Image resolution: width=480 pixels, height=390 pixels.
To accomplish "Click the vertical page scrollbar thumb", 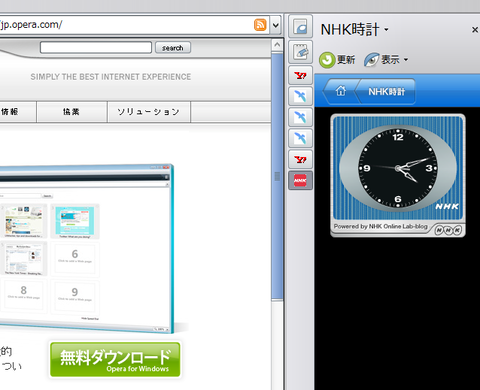I will click(x=277, y=177).
